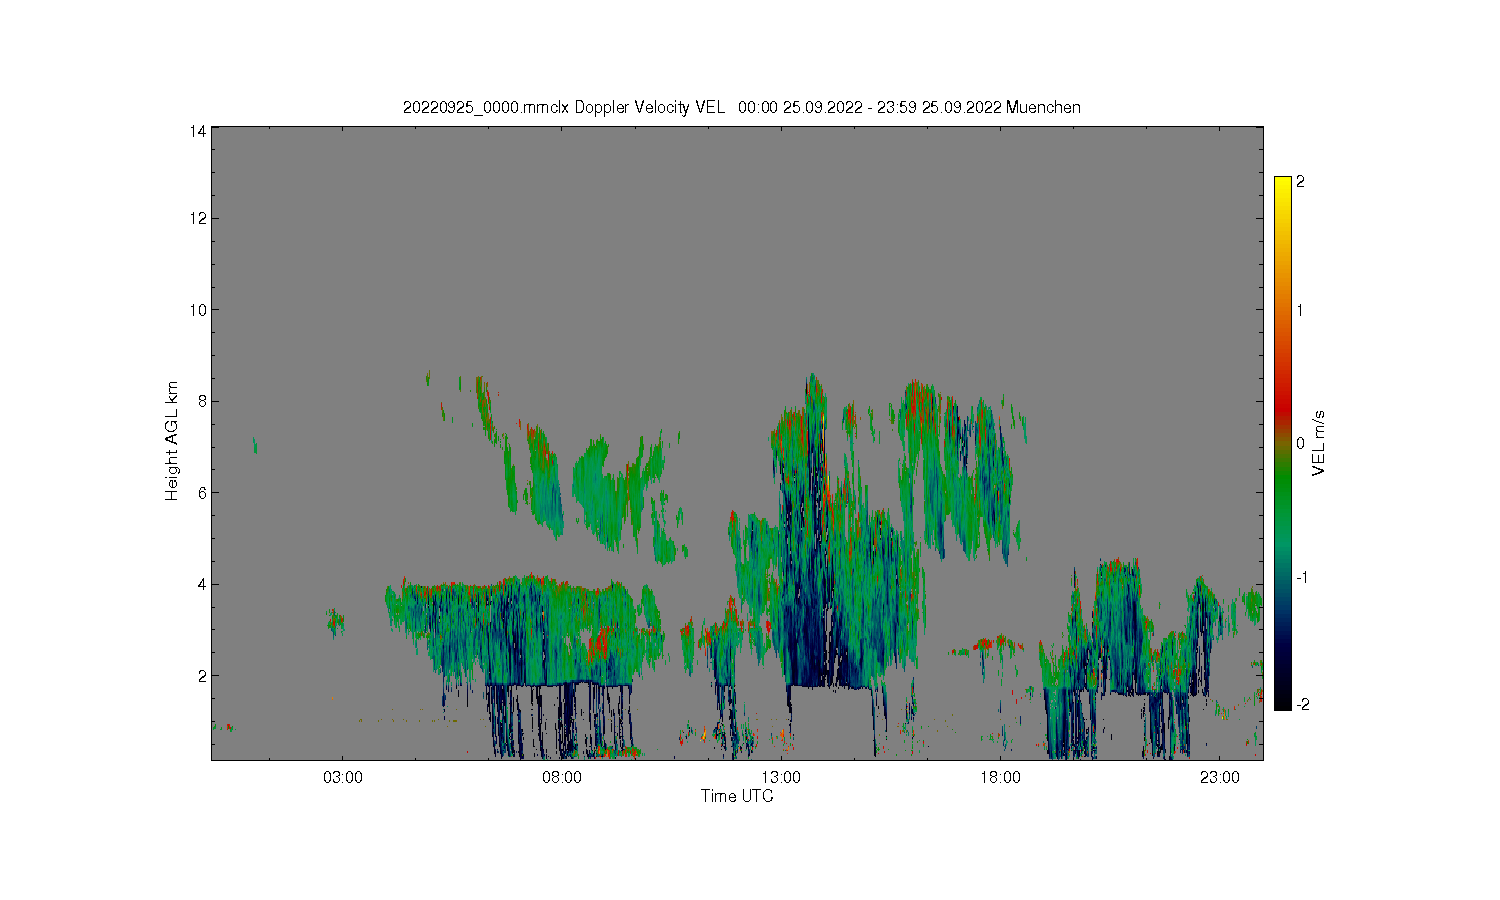Click the height axis value 8

tap(202, 401)
